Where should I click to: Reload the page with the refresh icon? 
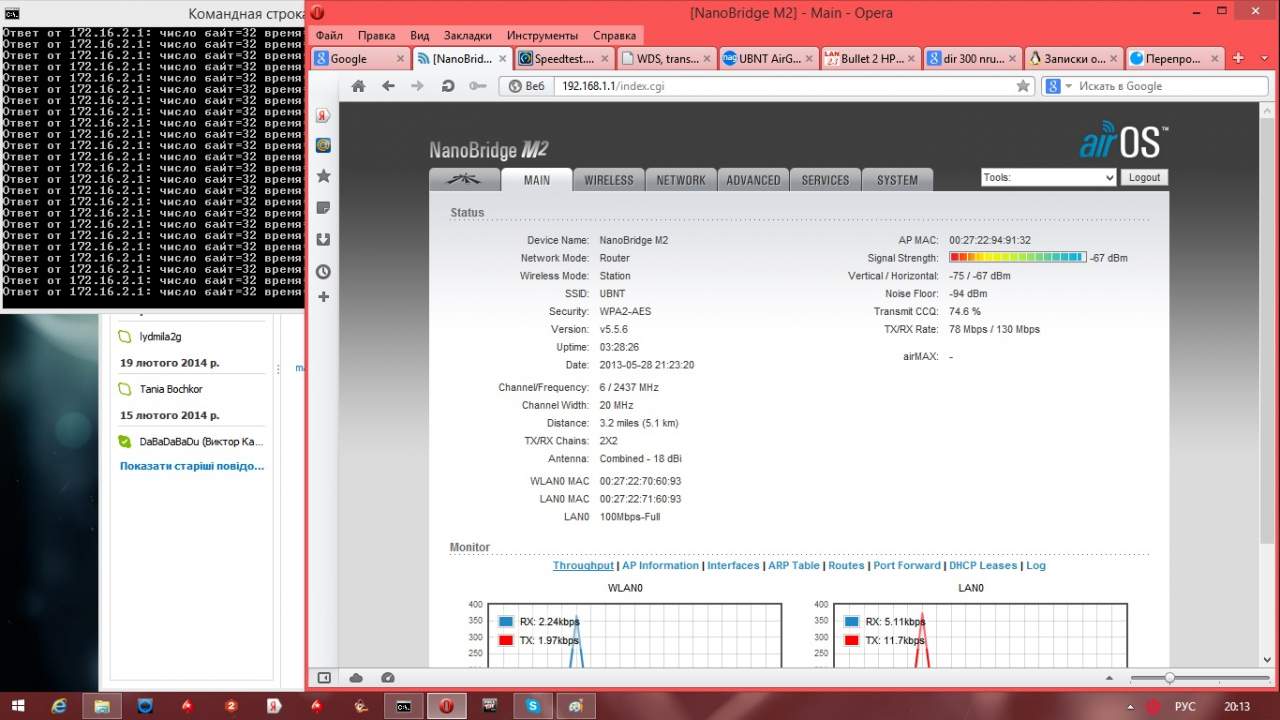click(x=448, y=86)
